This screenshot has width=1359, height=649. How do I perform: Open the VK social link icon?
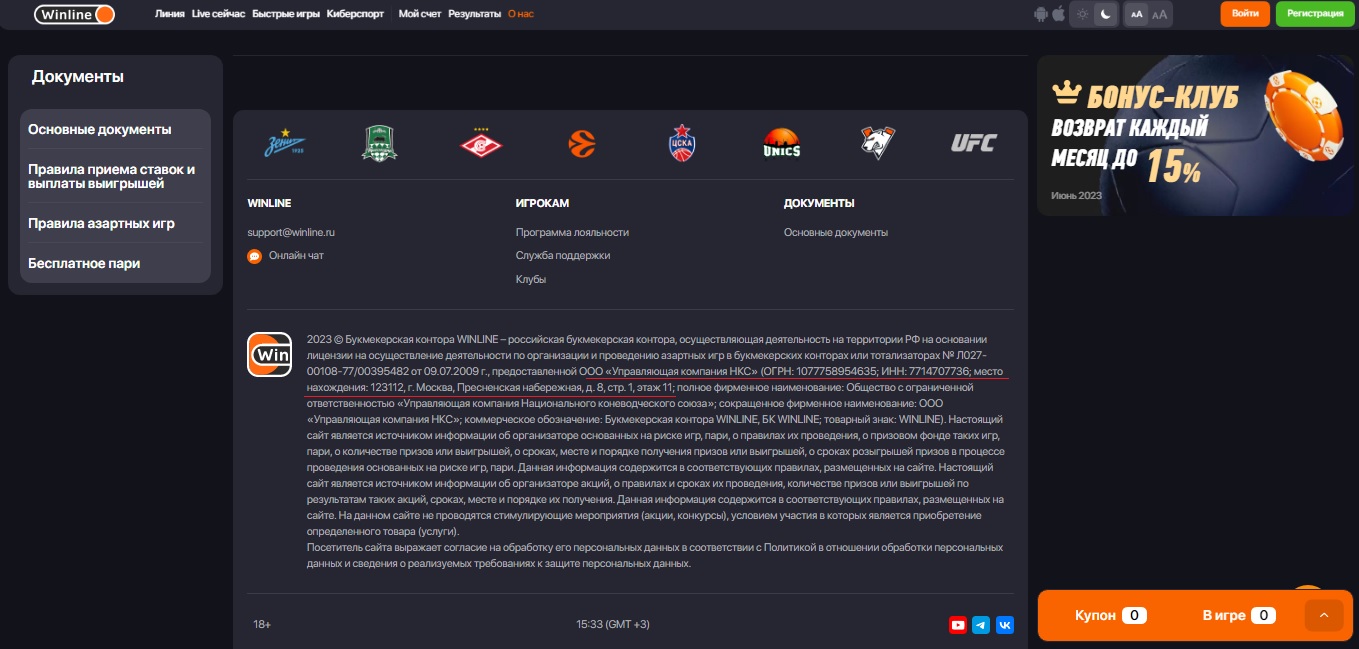tap(1005, 625)
